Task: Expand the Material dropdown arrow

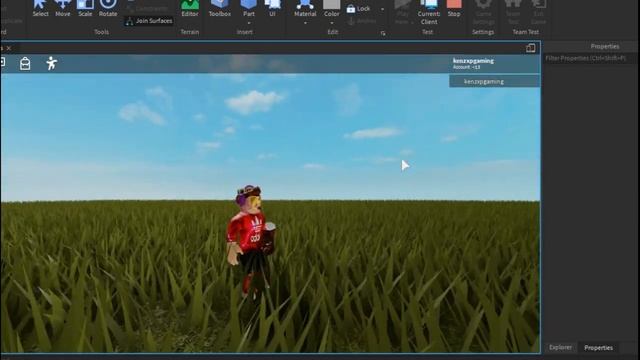Action: click(x=305, y=23)
